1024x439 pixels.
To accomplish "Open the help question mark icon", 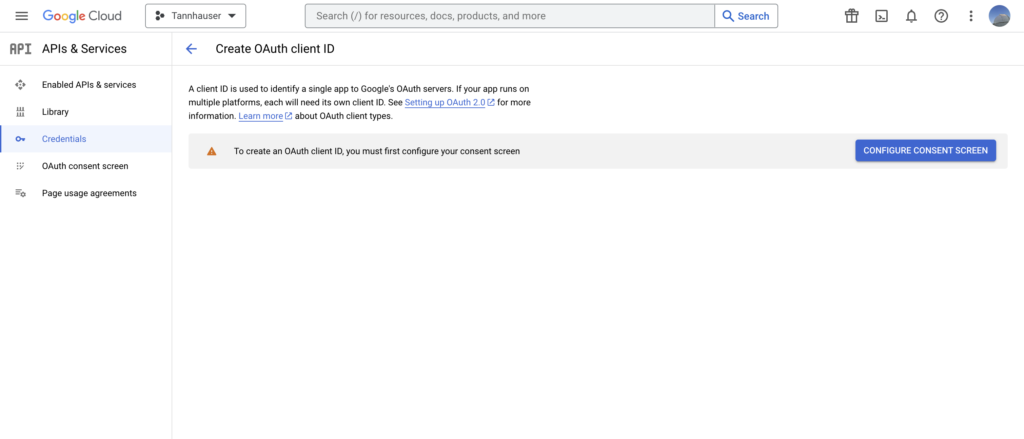I will pos(941,16).
